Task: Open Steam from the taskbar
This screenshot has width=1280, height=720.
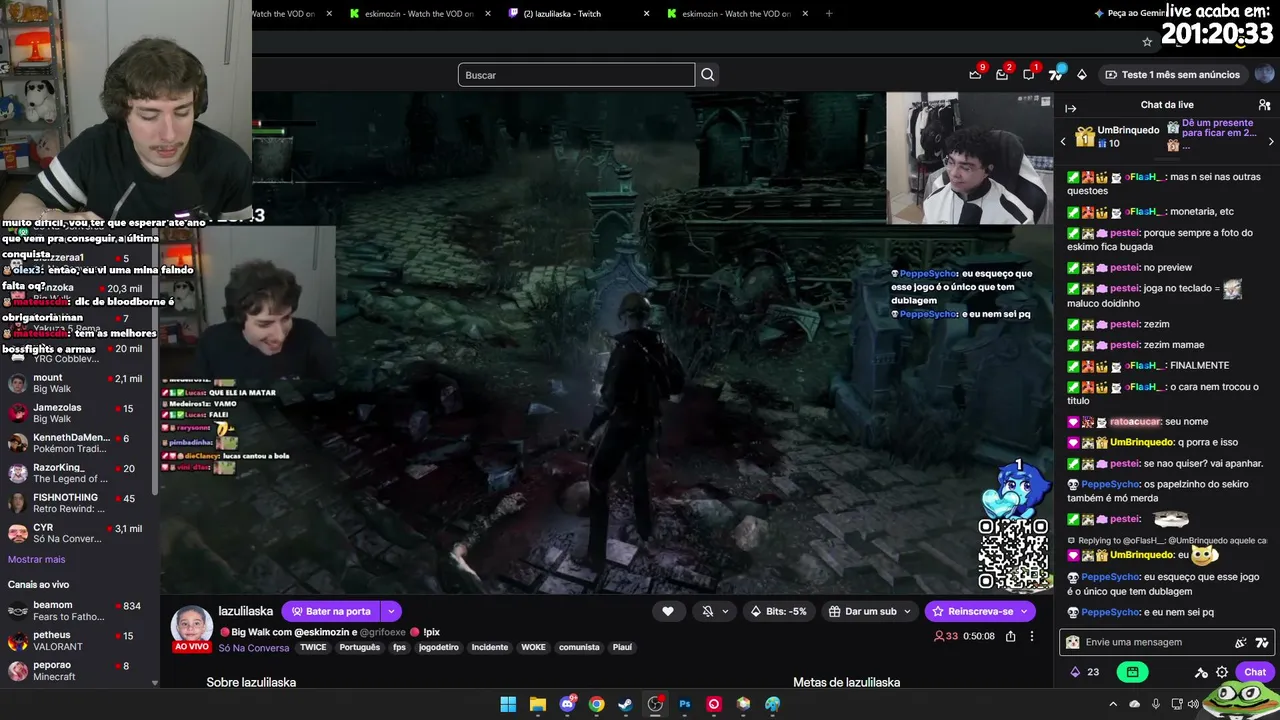Action: tap(625, 704)
